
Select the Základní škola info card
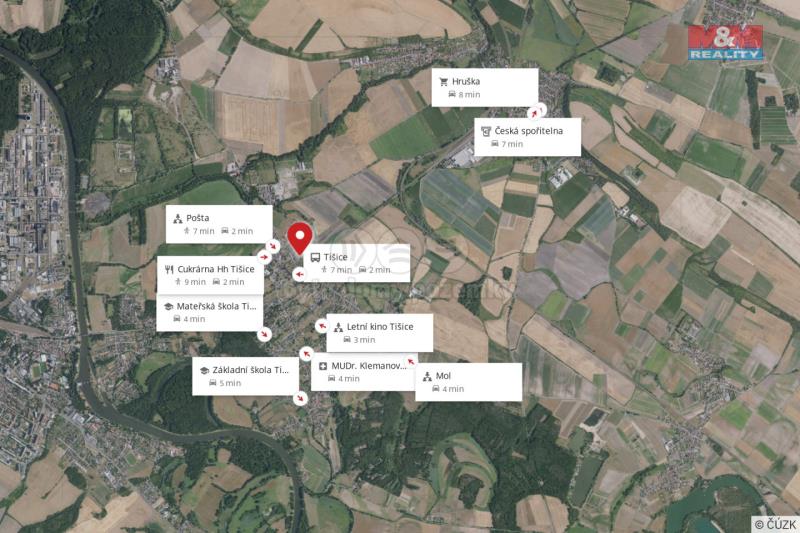coord(245,376)
